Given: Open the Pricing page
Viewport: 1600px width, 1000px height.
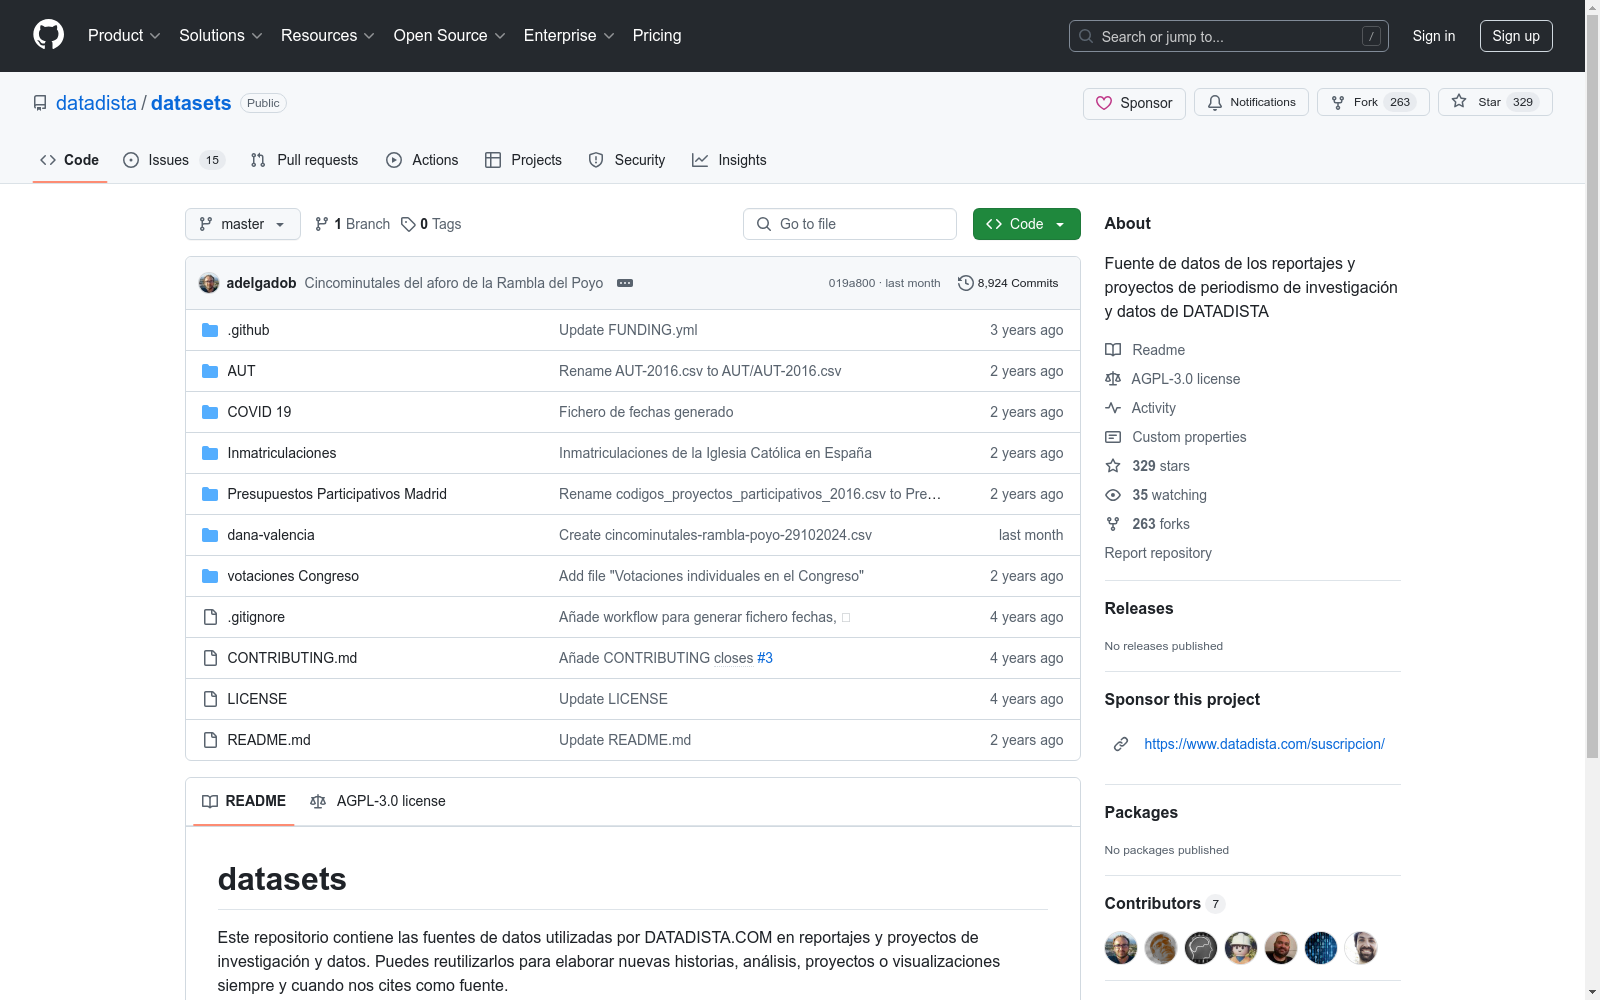Looking at the screenshot, I should tap(657, 35).
